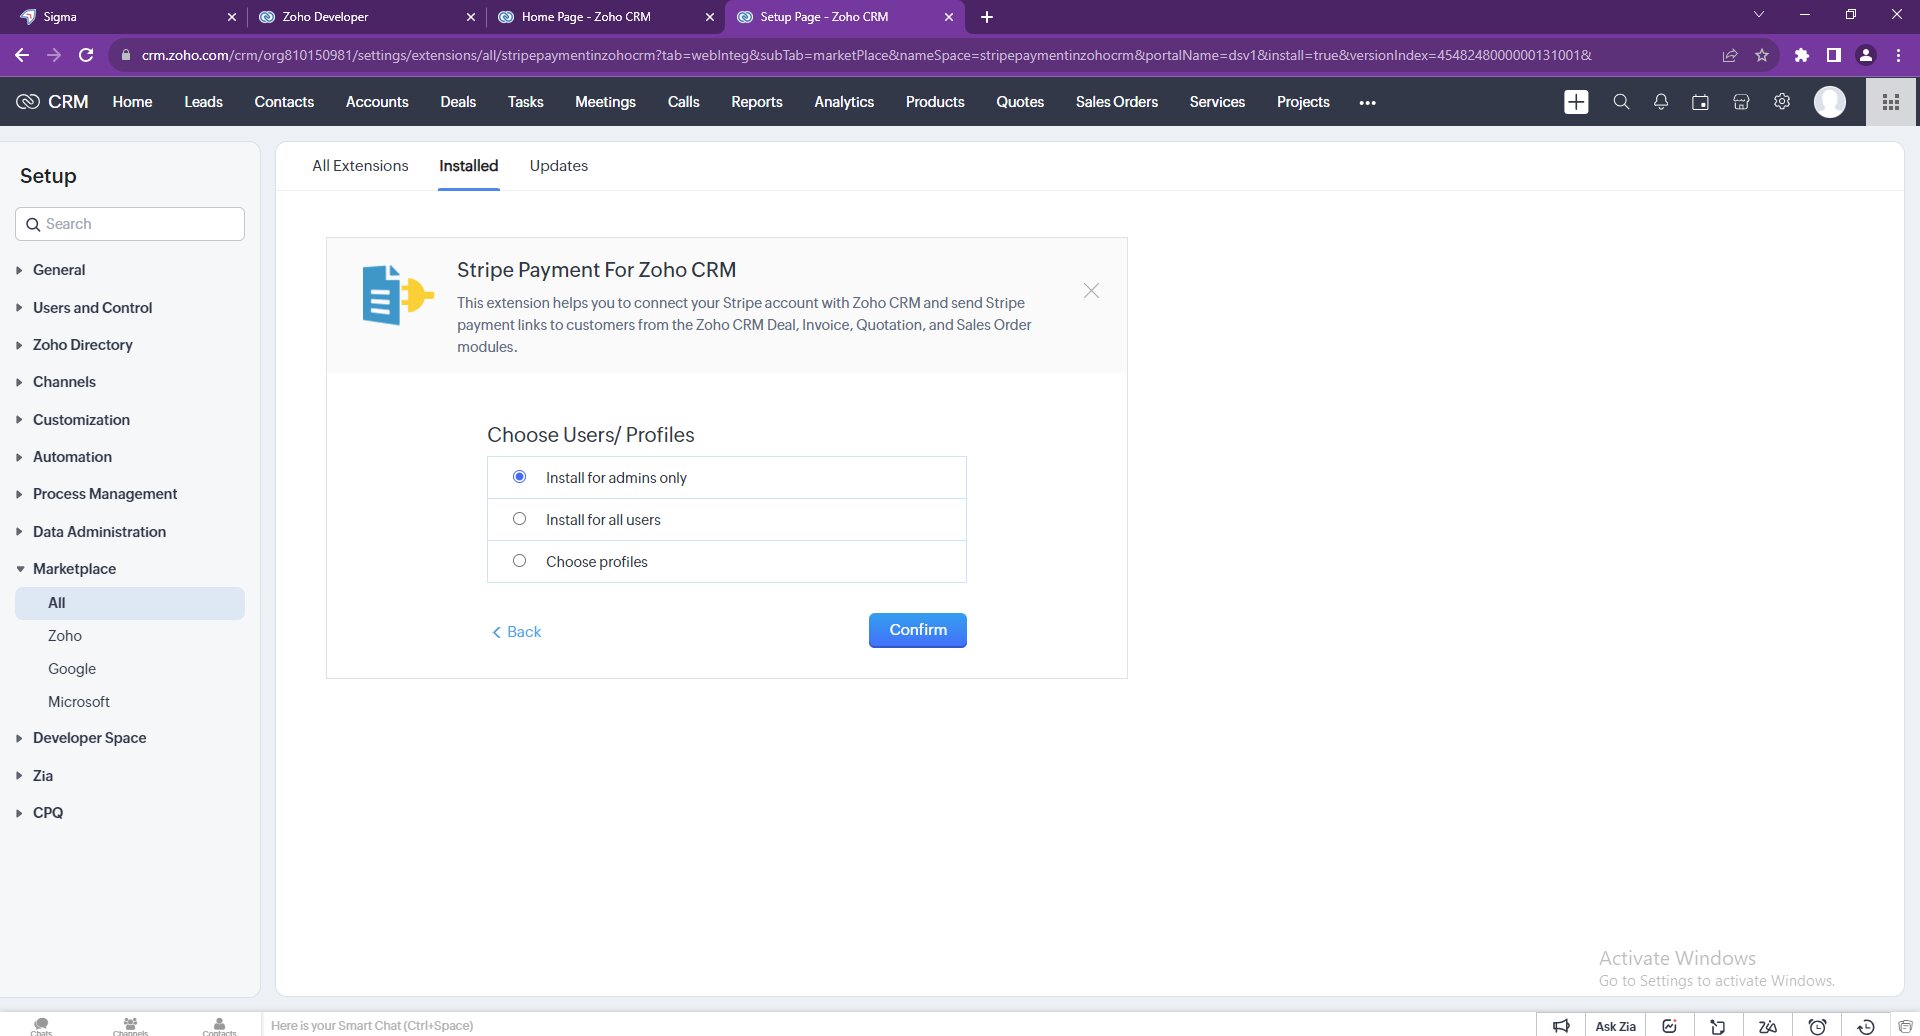Viewport: 1920px width, 1036px height.
Task: Open the calendar icon in header
Action: coord(1700,102)
